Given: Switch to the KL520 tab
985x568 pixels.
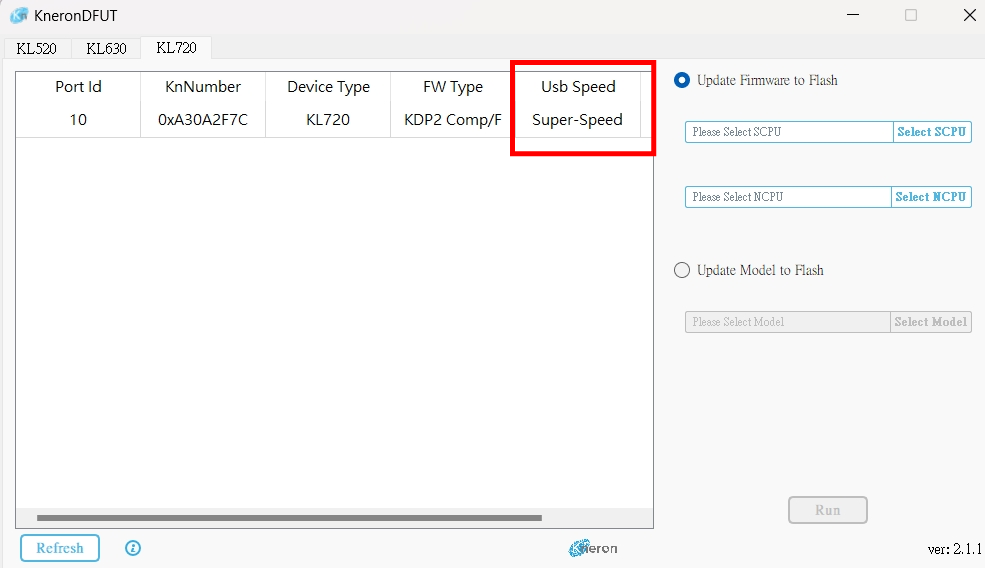Looking at the screenshot, I should 36,48.
